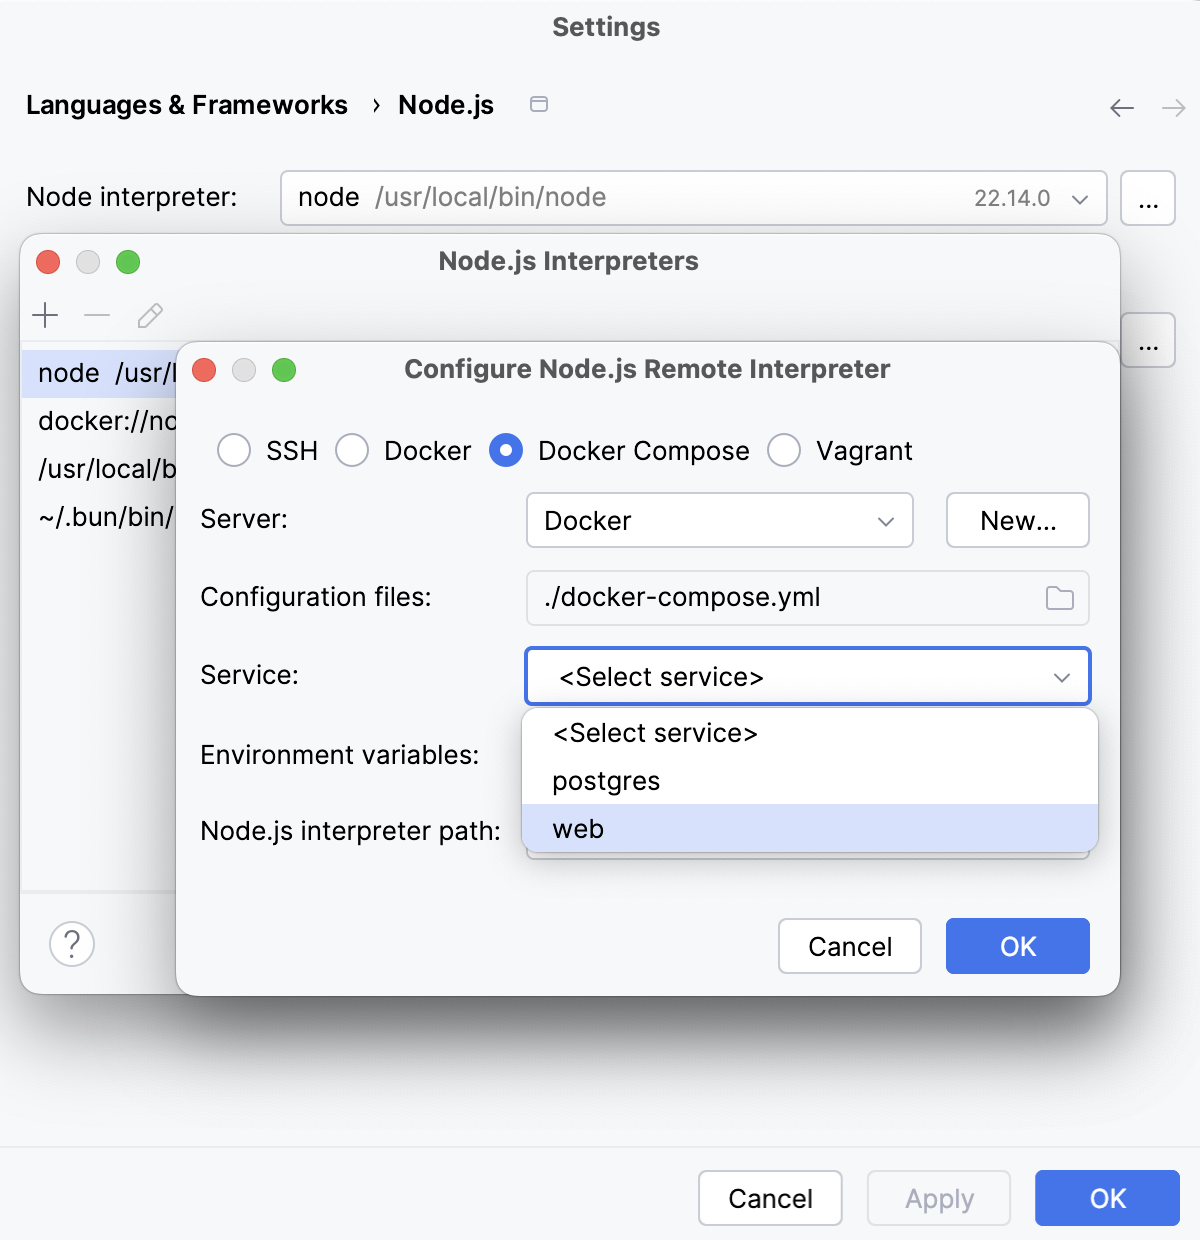Select the Docker connection type
This screenshot has width=1200, height=1240.
pos(352,451)
